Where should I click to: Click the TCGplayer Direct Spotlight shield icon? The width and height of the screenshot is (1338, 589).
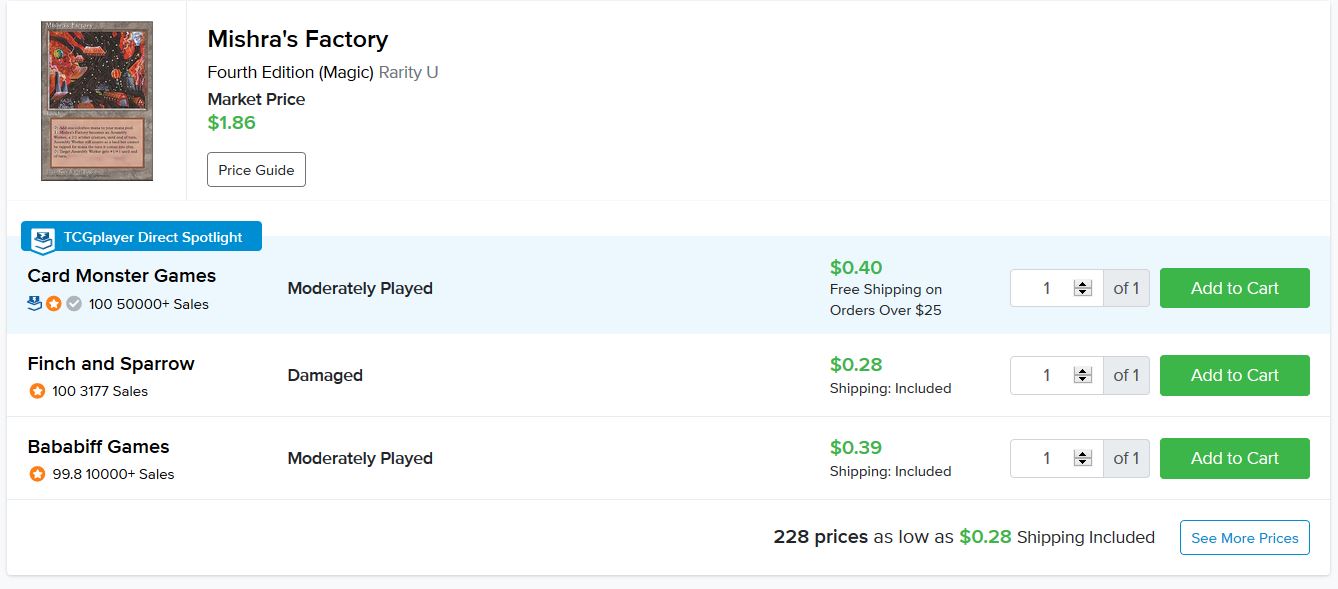(x=42, y=240)
